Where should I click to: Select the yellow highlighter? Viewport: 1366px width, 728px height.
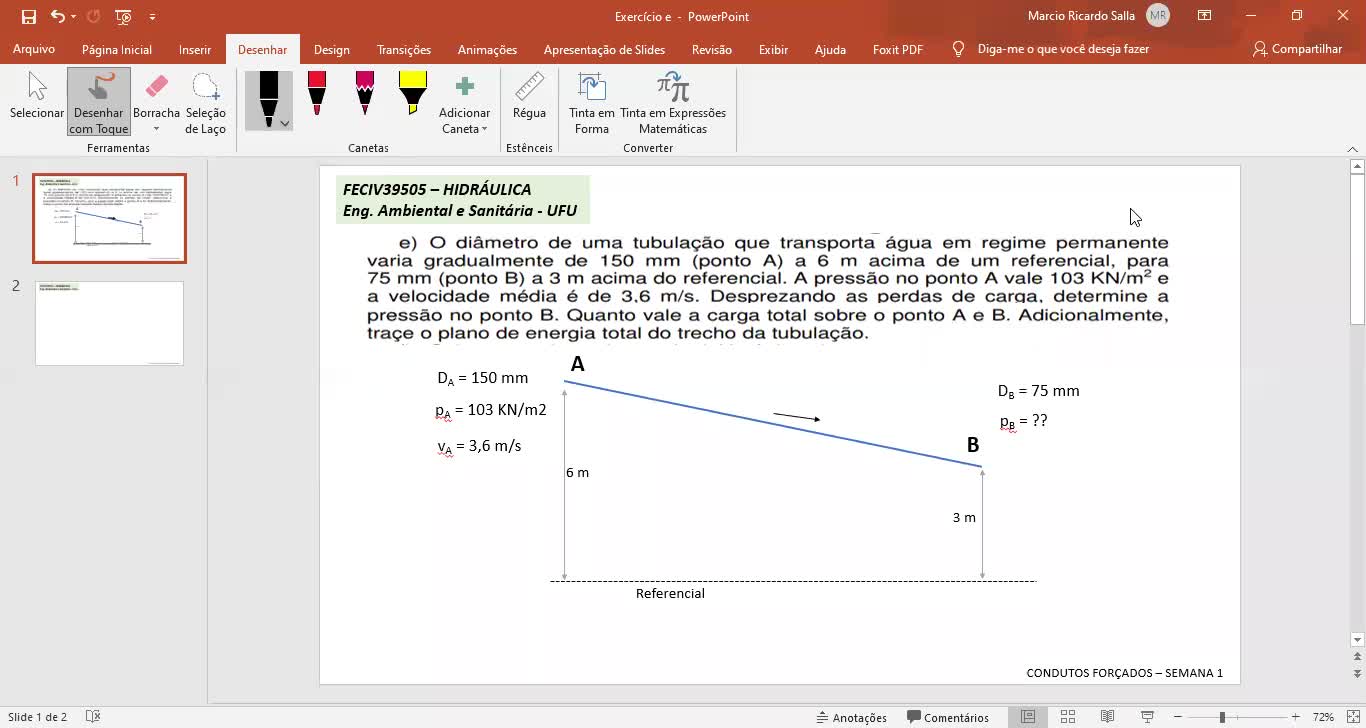pyautogui.click(x=412, y=93)
